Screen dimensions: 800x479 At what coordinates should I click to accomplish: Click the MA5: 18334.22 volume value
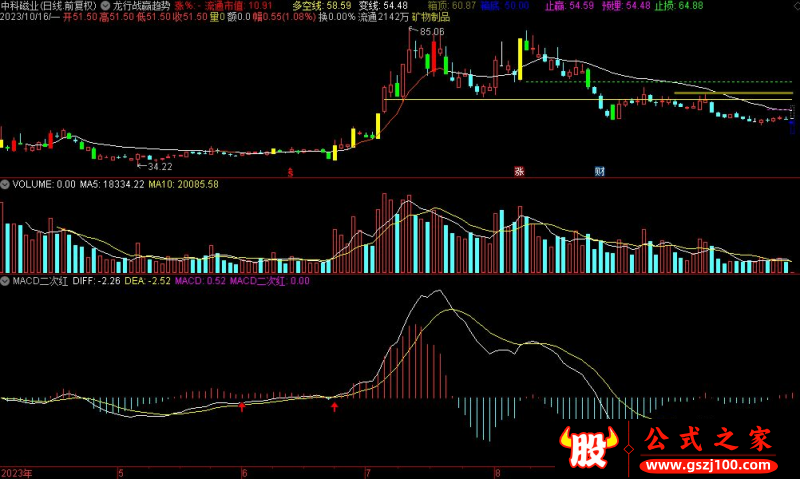(x=112, y=184)
